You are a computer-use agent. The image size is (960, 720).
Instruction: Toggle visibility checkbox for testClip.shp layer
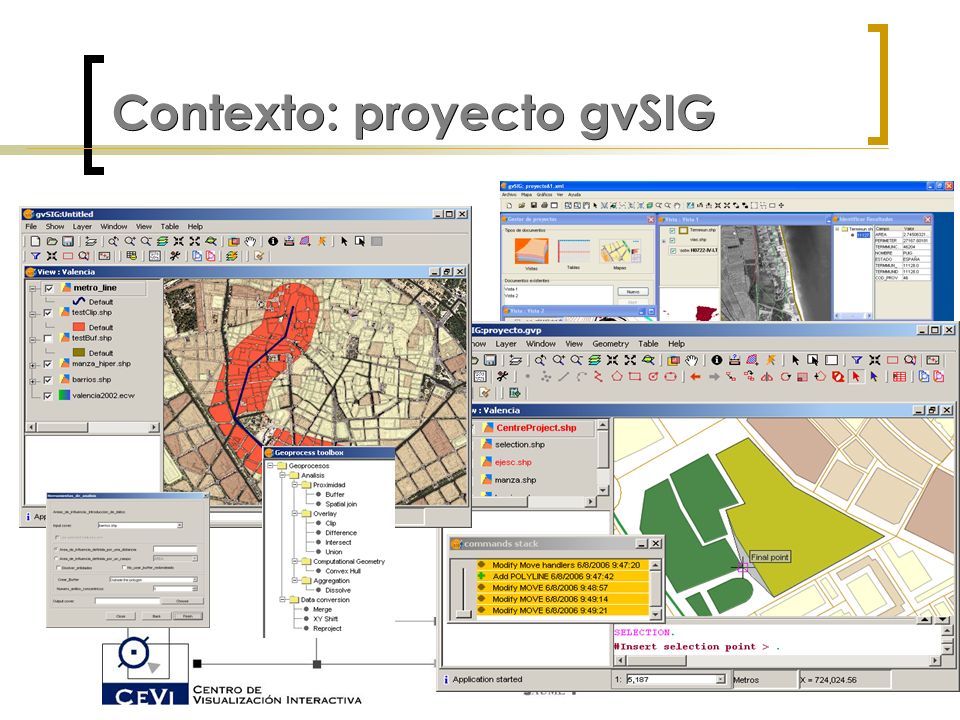pyautogui.click(x=48, y=313)
